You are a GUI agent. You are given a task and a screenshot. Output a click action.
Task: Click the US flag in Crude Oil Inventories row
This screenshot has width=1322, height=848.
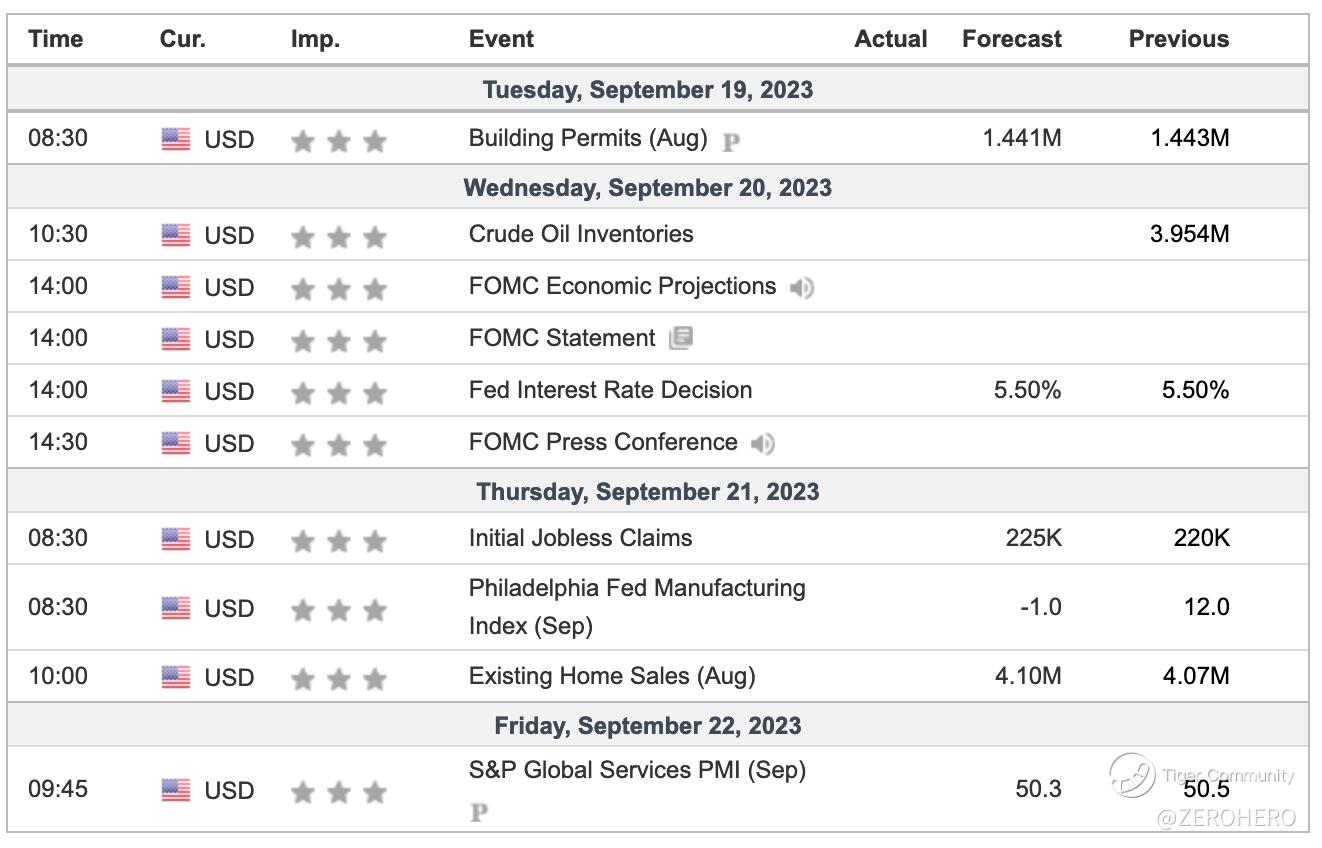176,236
